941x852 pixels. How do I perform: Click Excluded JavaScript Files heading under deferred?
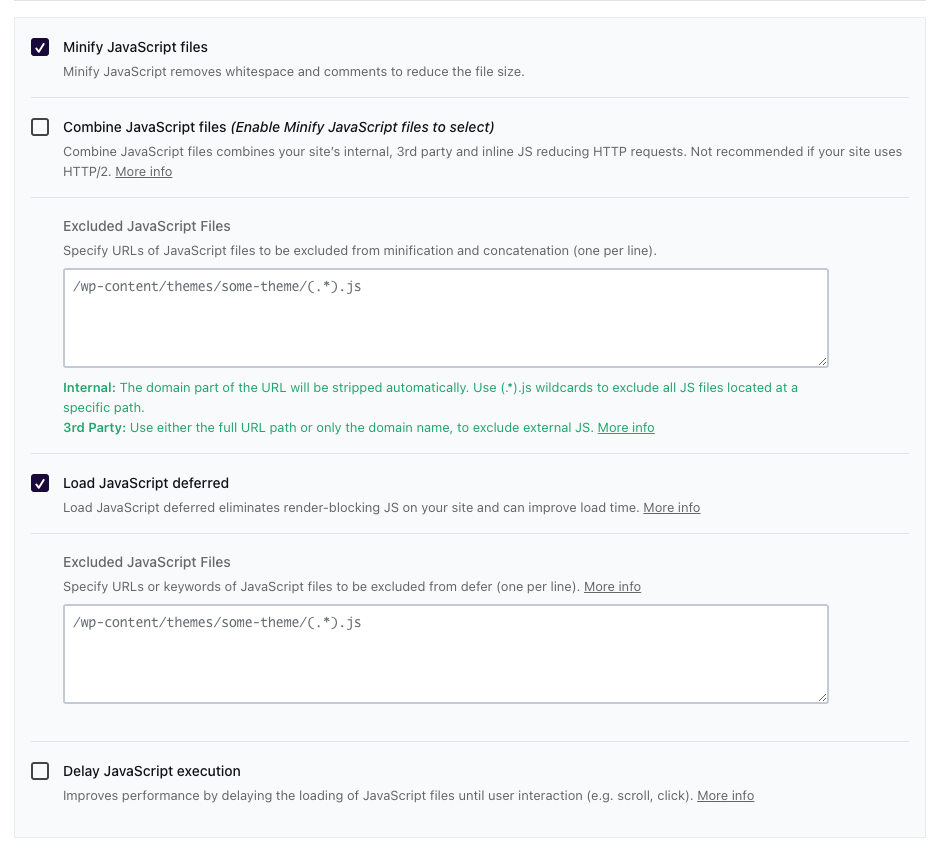[147, 562]
